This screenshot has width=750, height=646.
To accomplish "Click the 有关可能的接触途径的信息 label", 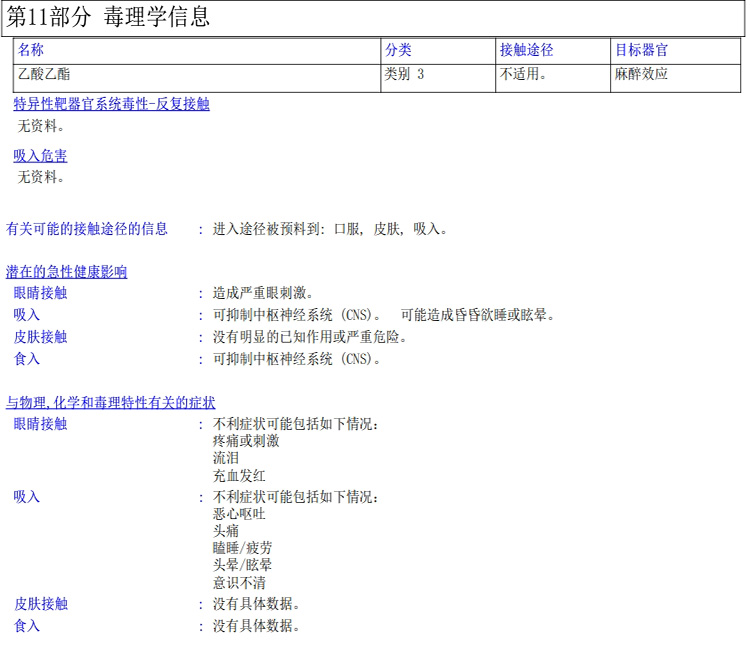I will (x=87, y=229).
